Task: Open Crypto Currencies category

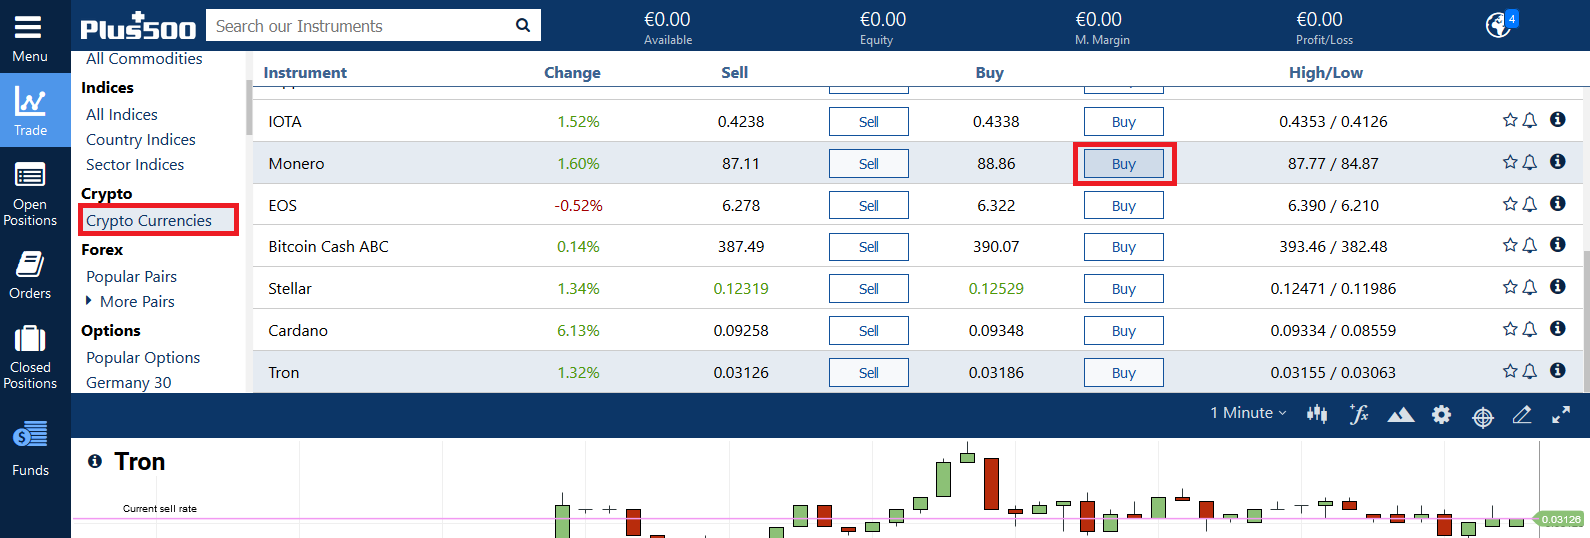Action: tap(149, 220)
